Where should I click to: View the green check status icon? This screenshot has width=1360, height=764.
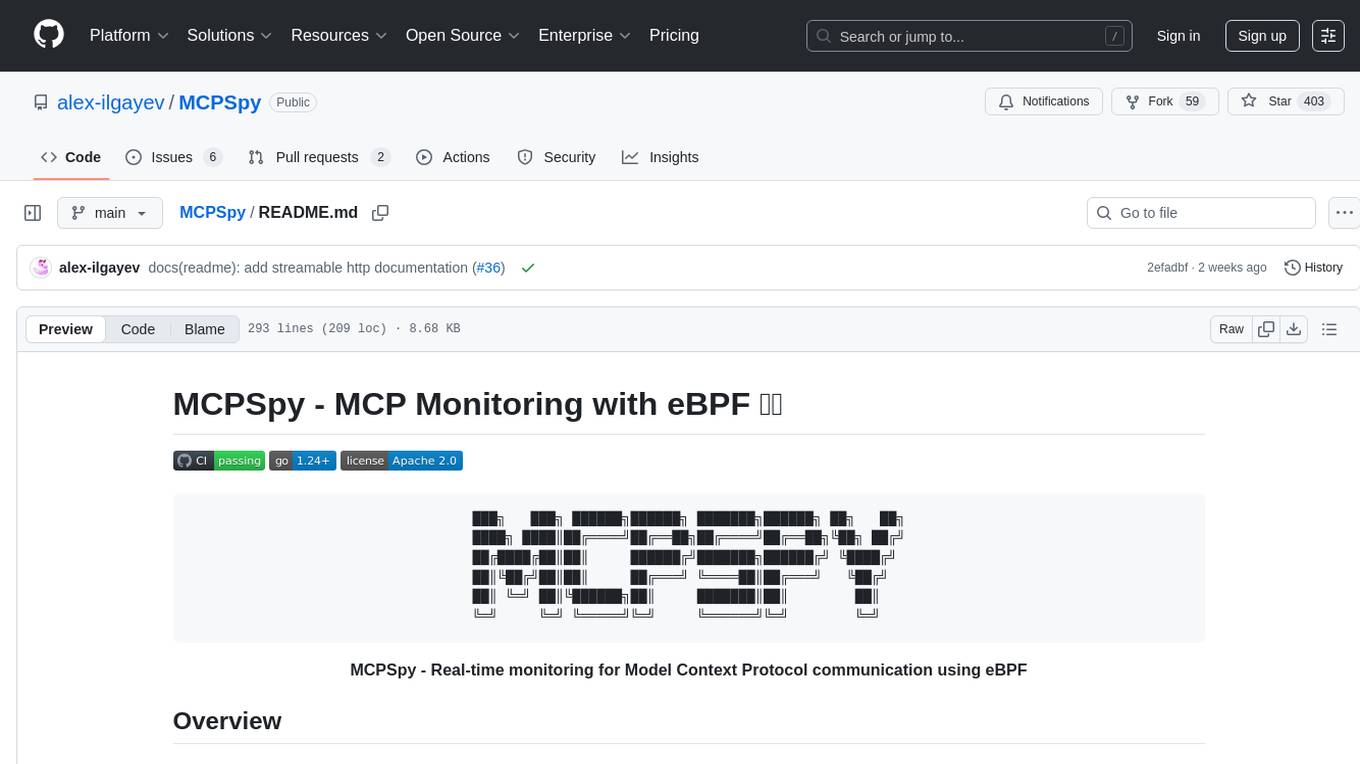pyautogui.click(x=528, y=267)
